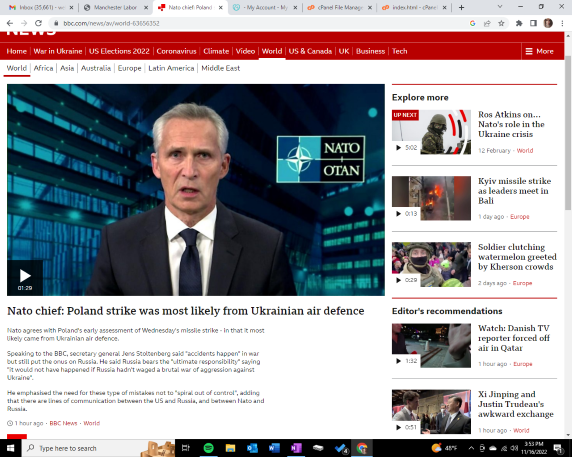Bookmark this page with the star icon
Viewport: 572px width, 457px height.
[501, 23]
